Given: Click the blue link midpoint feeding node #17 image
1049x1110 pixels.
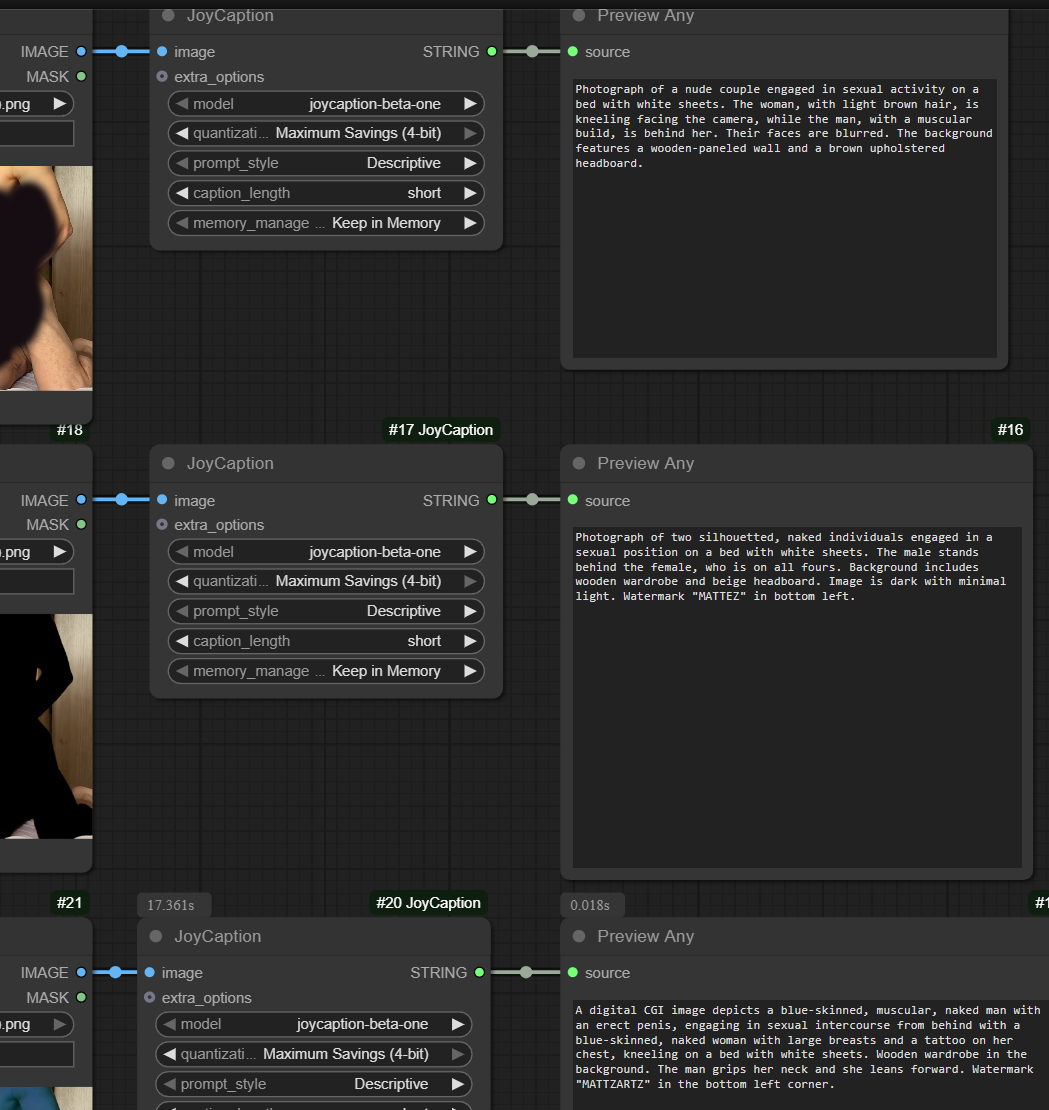Looking at the screenshot, I should (x=122, y=500).
